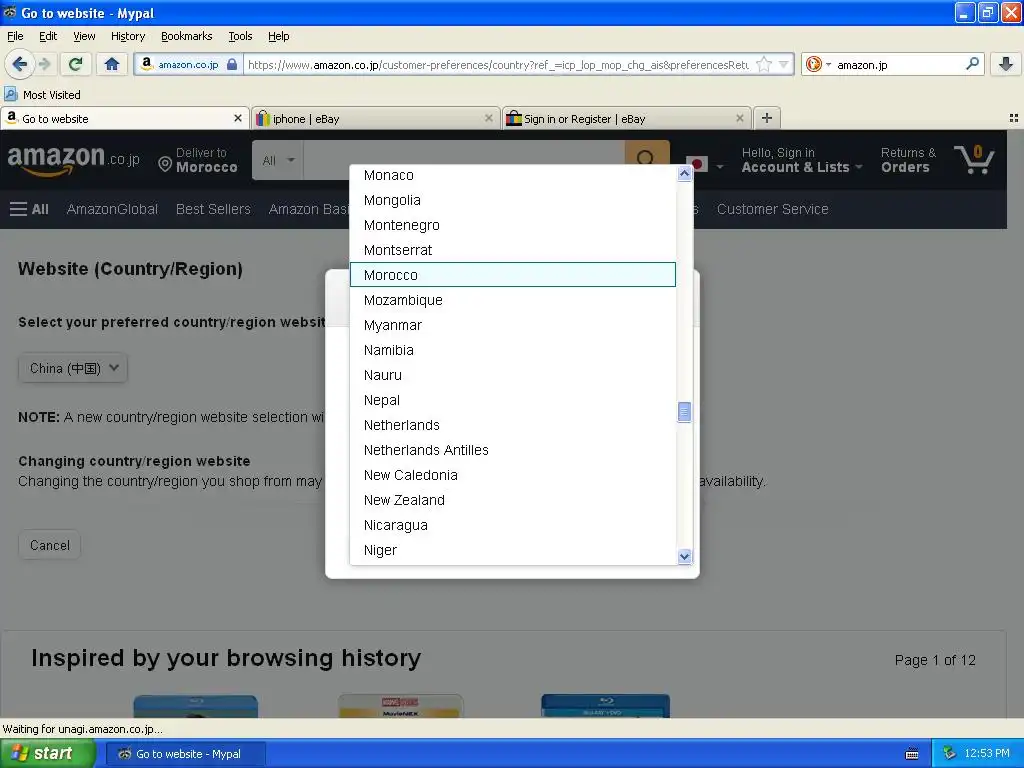1024x768 pixels.
Task: Open the Windows Start button
Action: tap(48, 754)
